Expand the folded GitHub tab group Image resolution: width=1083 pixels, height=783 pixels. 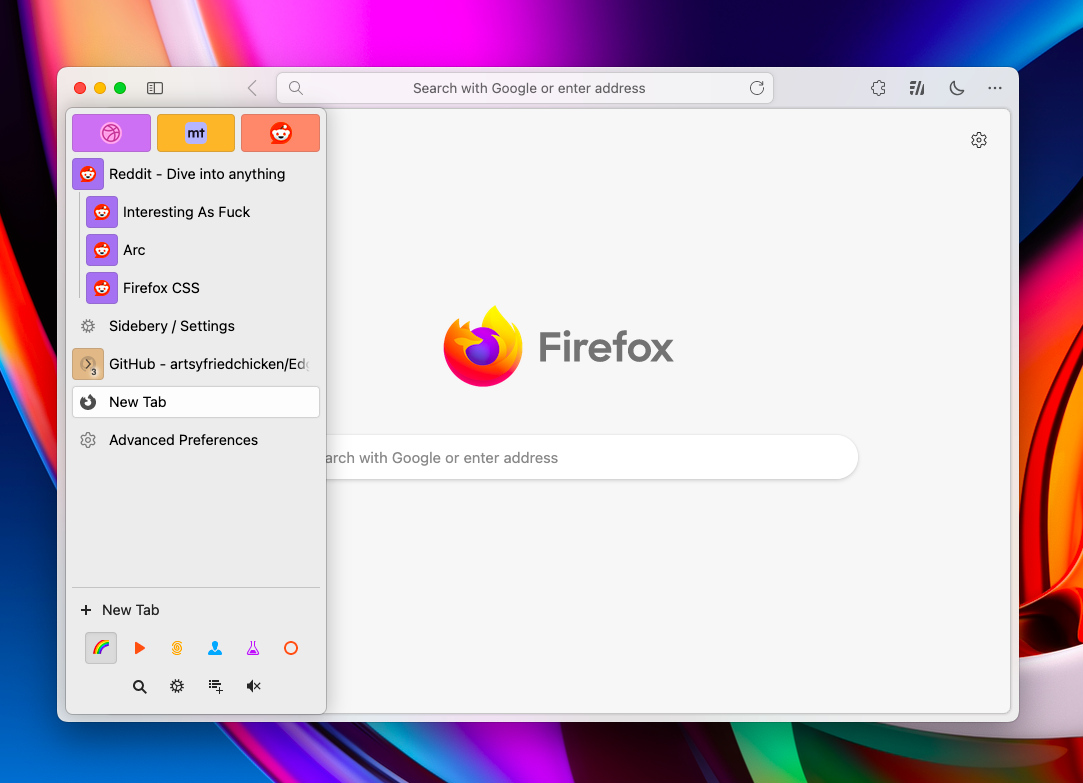[88, 364]
